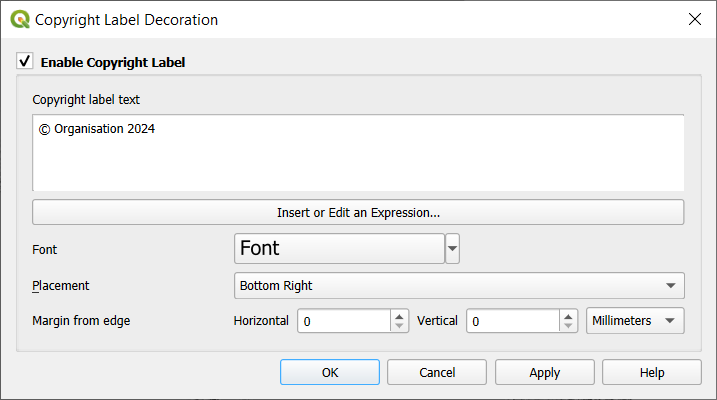Screen dimensions: 717x400
Task: Cancel the copyright label changes
Action: [x=437, y=372]
